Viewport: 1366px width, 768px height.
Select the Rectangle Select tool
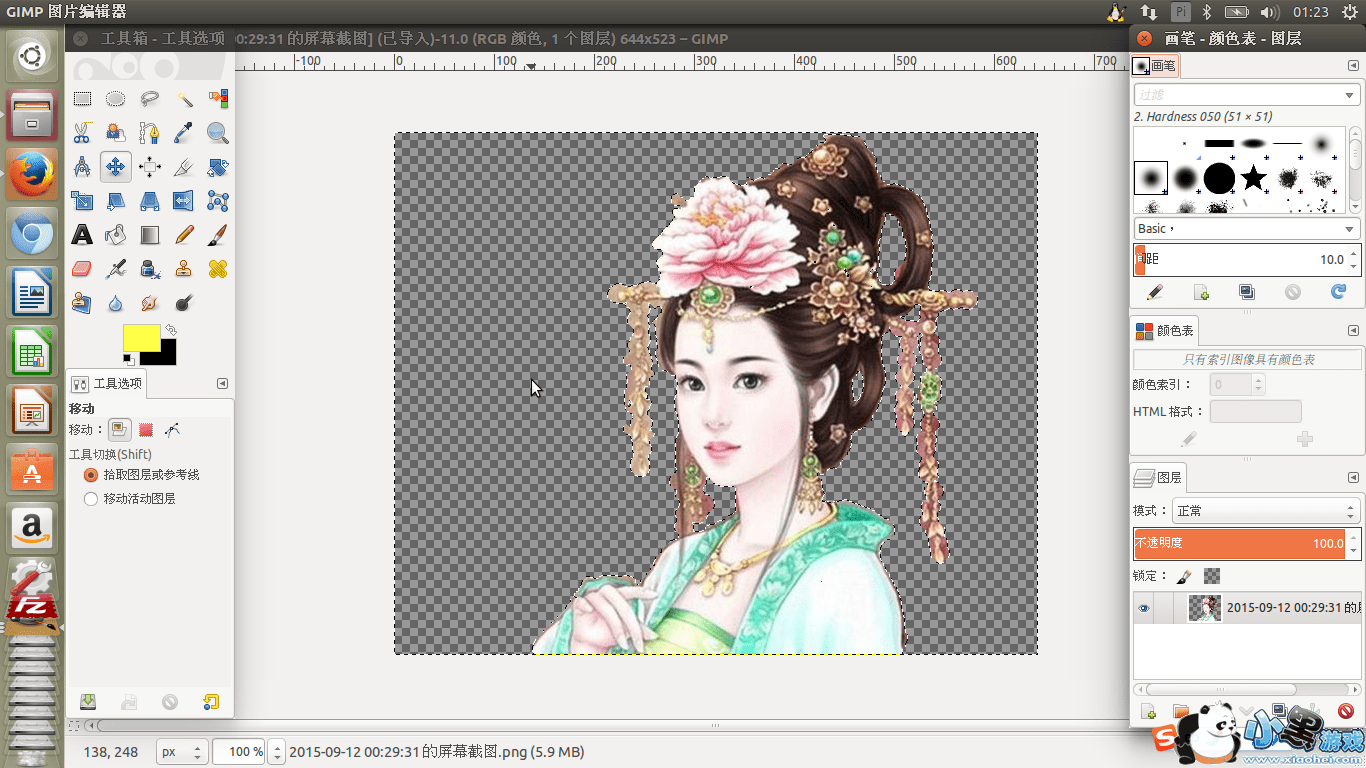click(82, 99)
